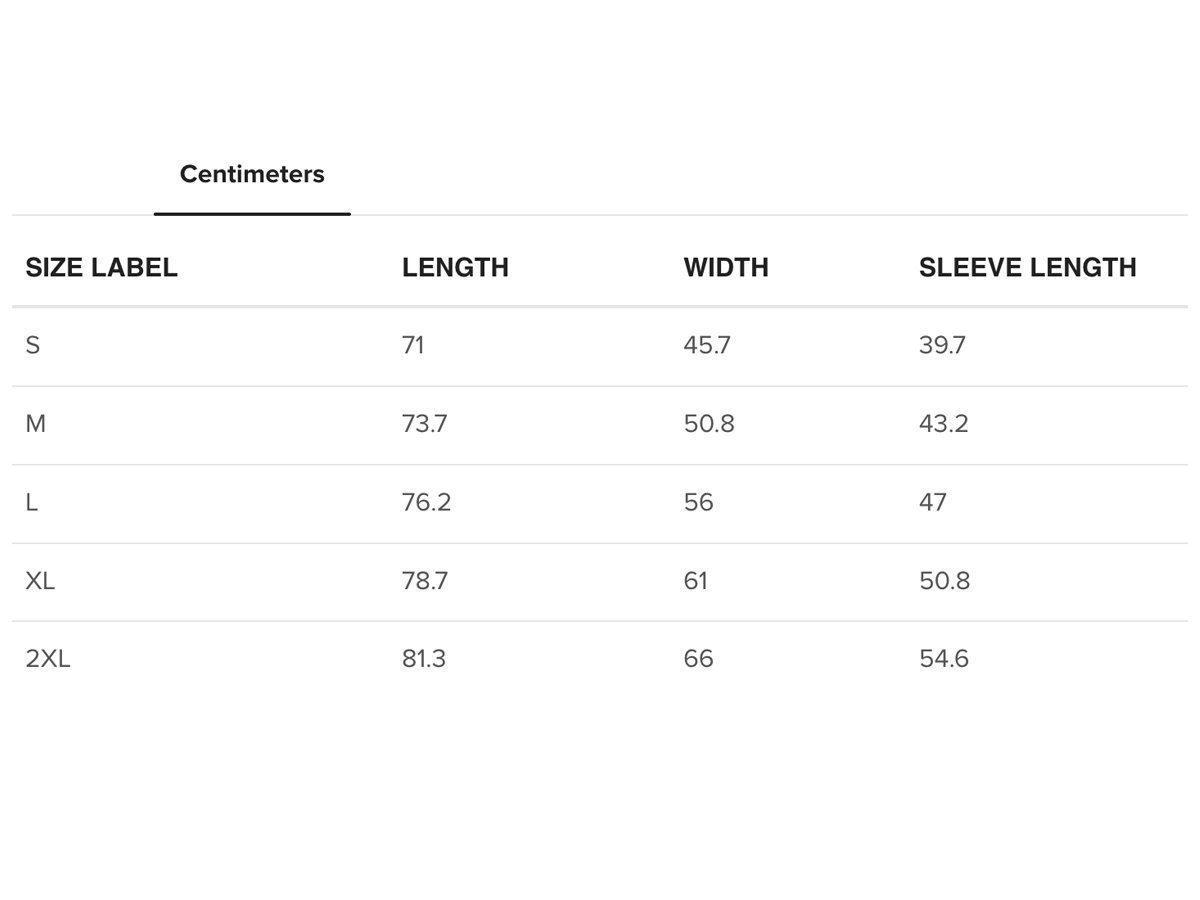Click the sleeve length value 43.2
Image resolution: width=1200 pixels, height=900 pixels.
click(943, 424)
